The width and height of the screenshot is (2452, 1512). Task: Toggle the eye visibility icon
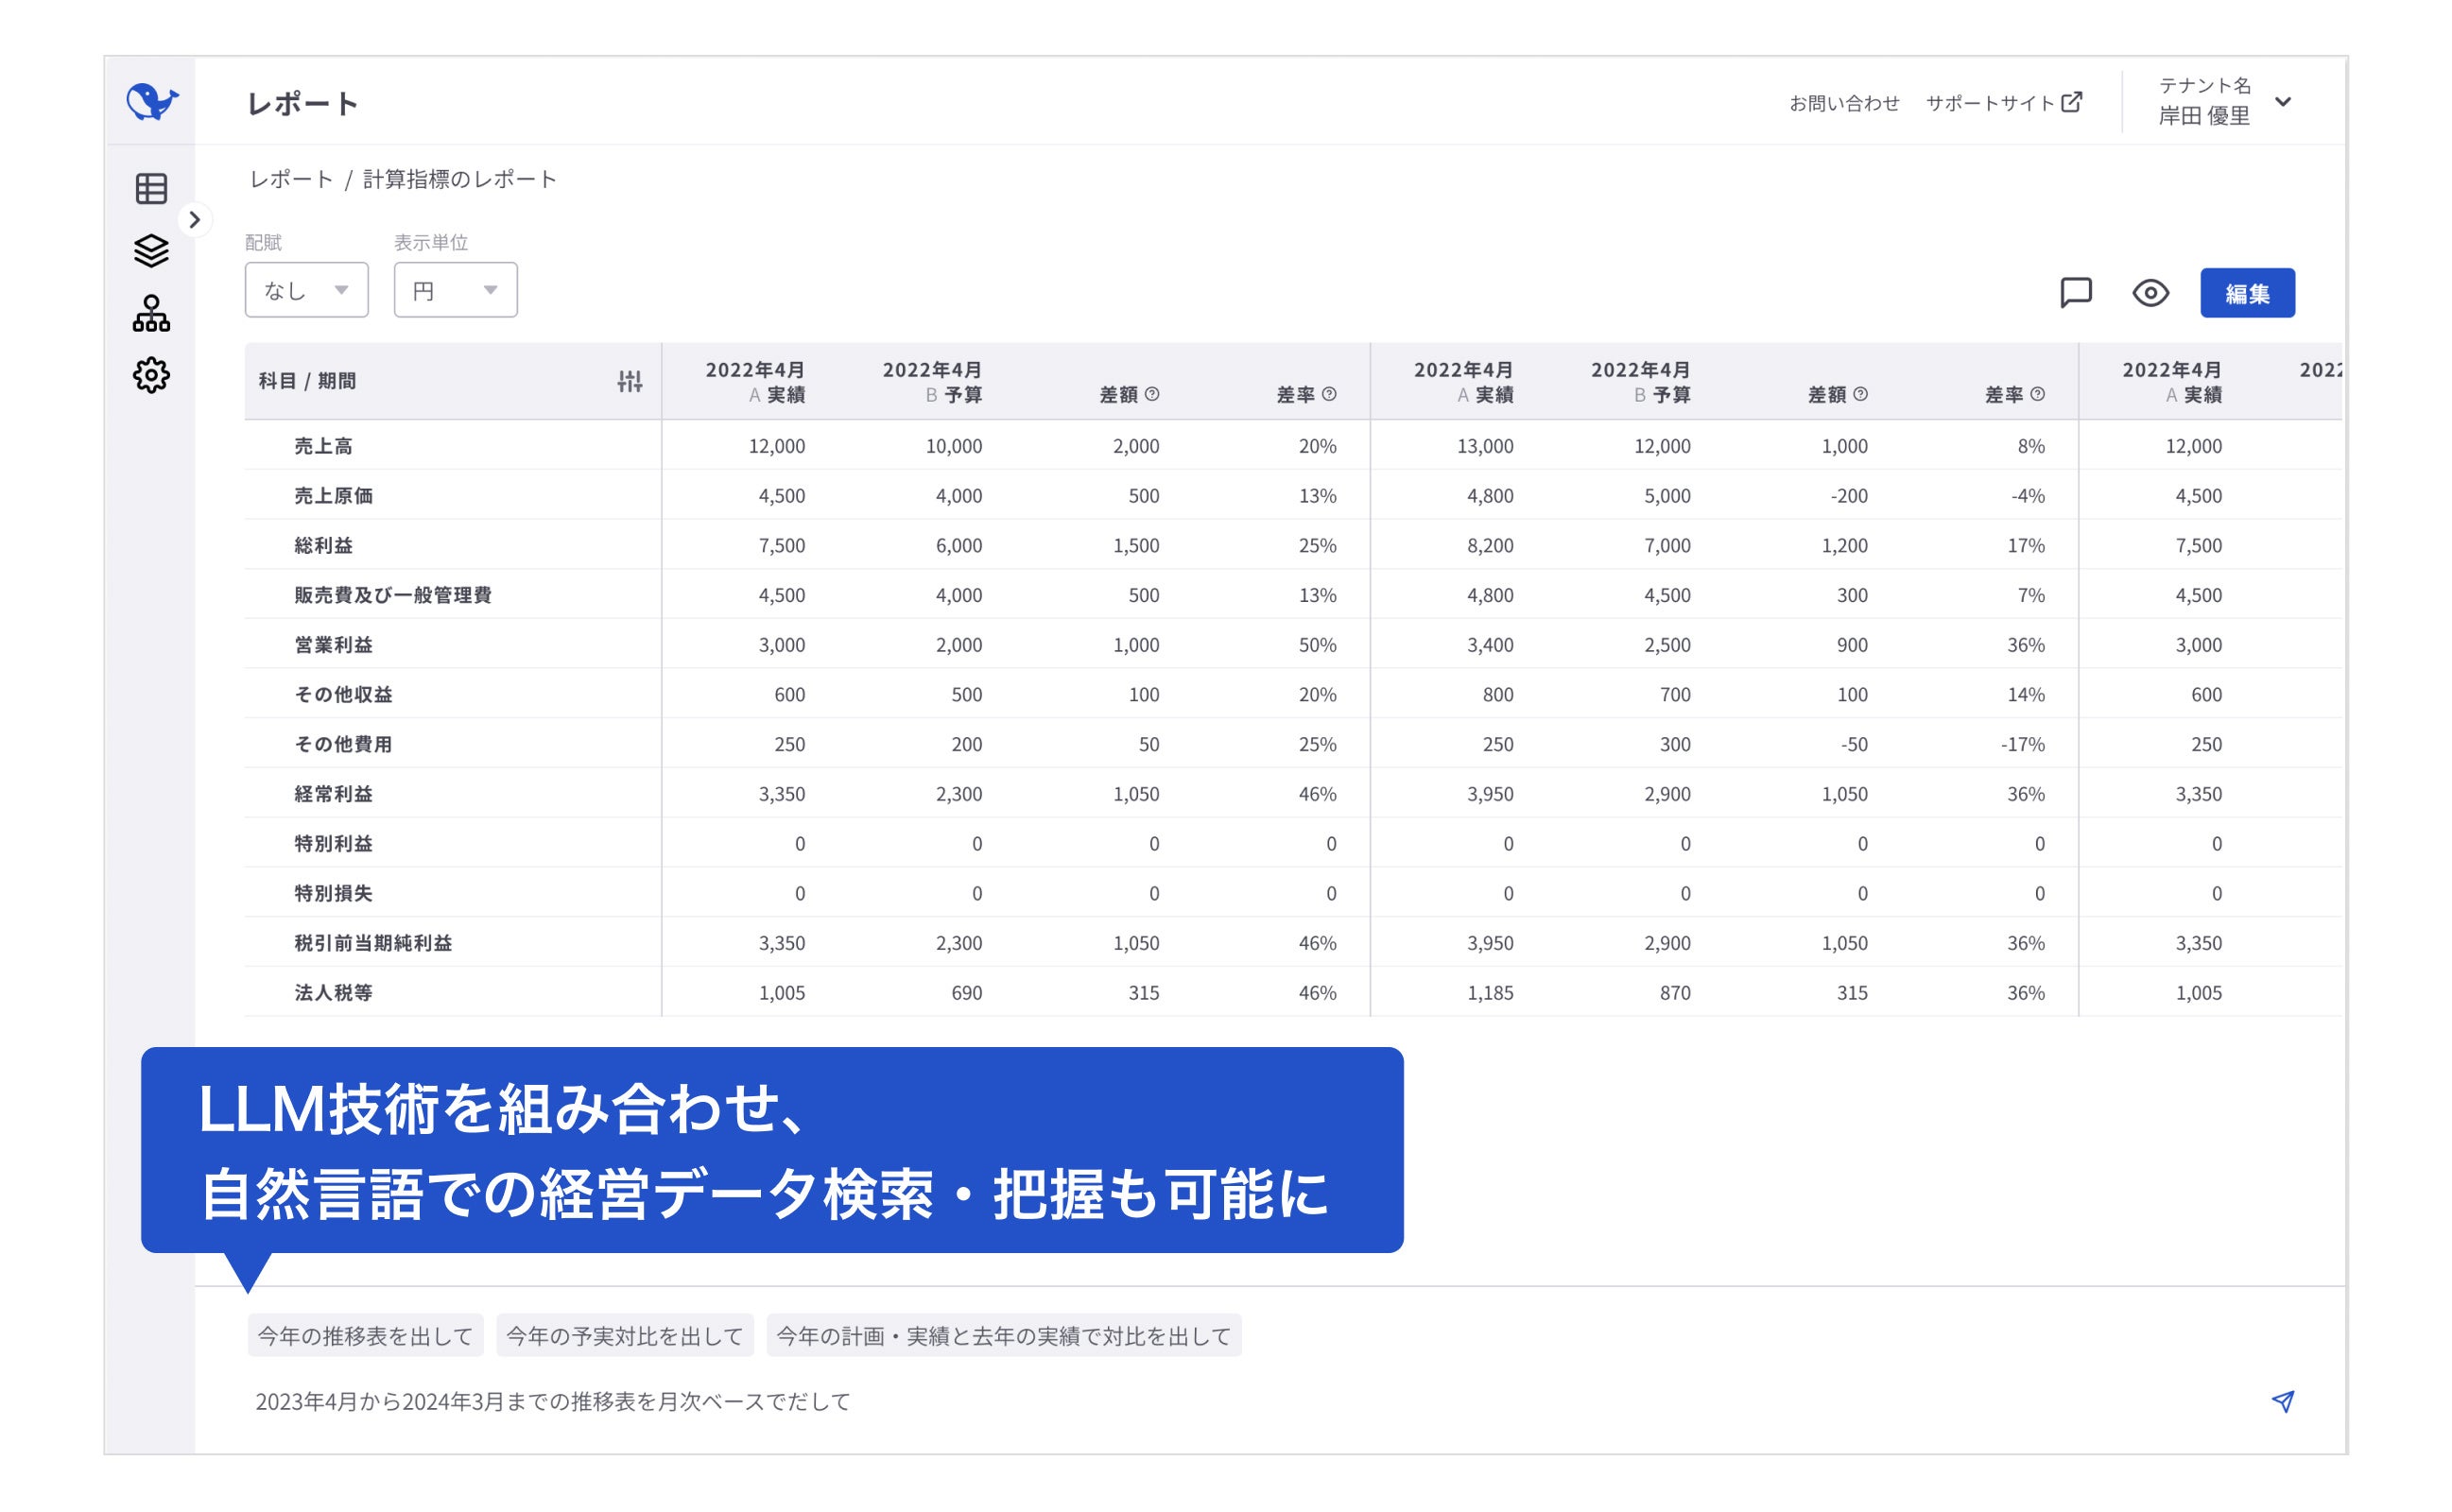pos(2150,293)
